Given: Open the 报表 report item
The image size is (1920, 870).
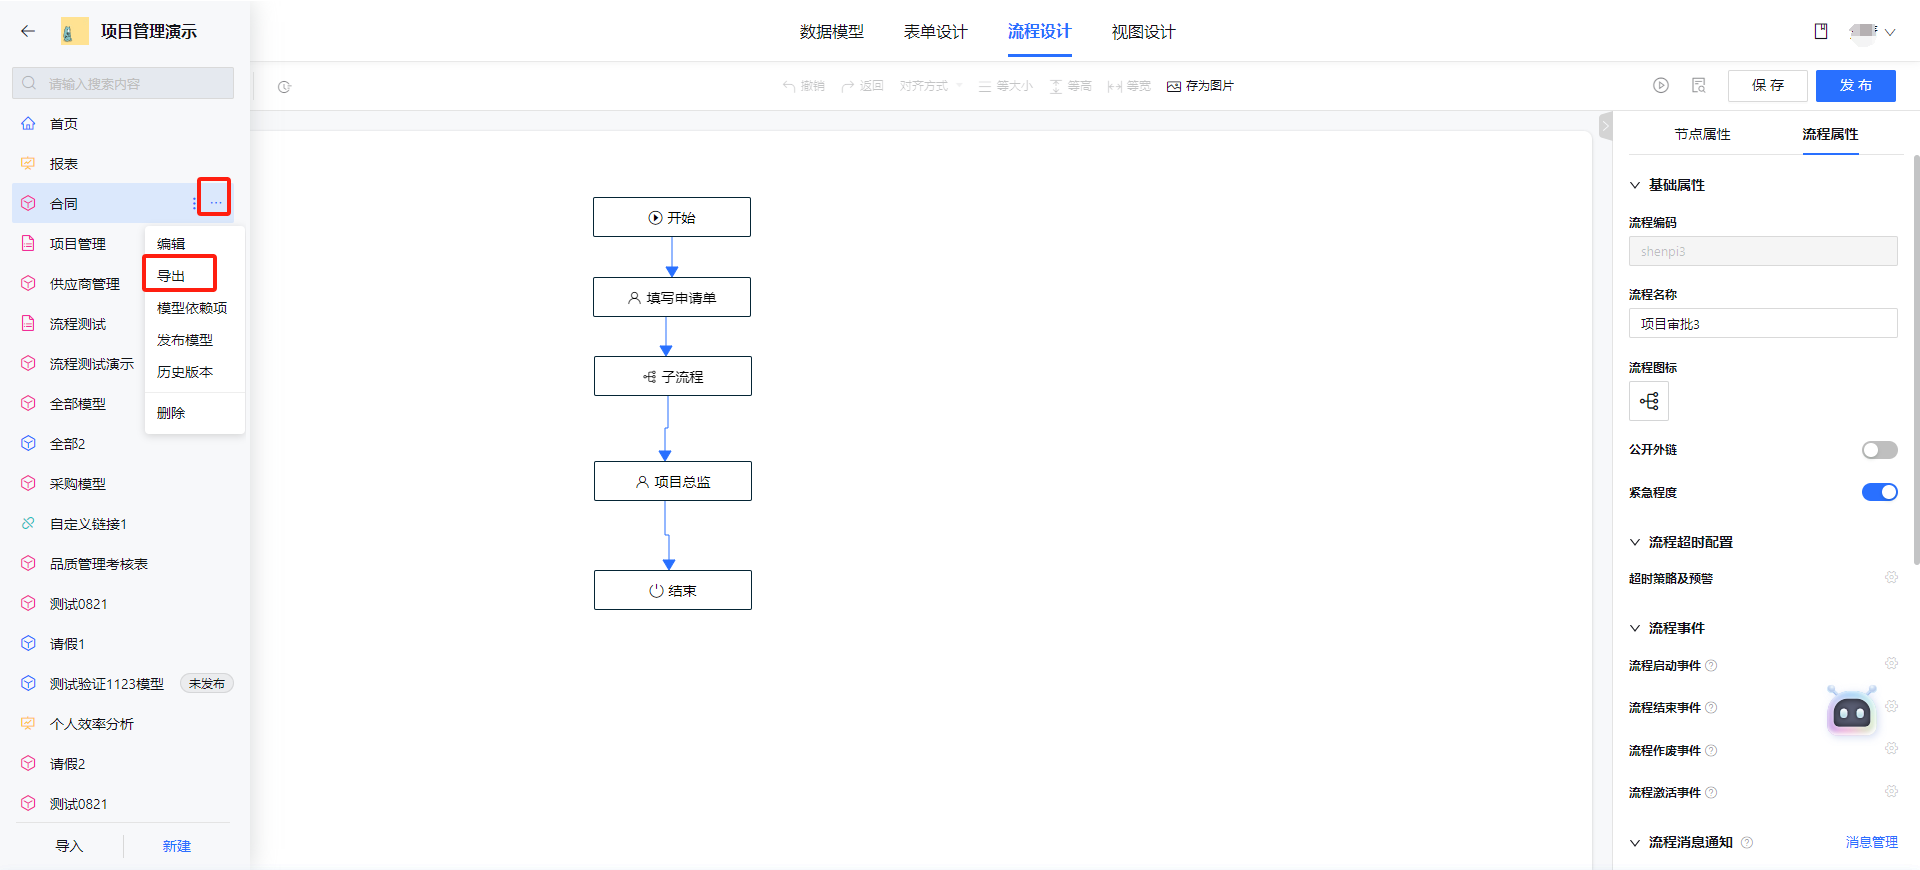Looking at the screenshot, I should (64, 164).
